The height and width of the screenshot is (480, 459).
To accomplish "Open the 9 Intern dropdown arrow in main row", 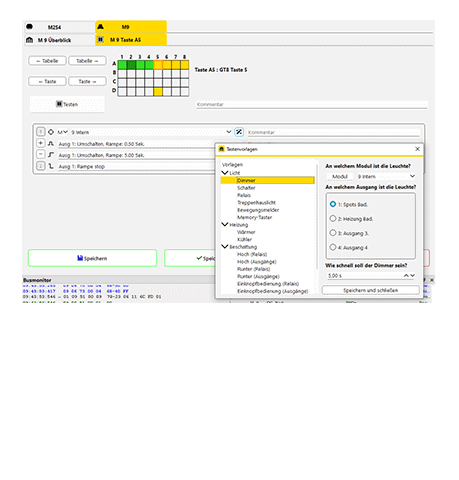I will click(229, 132).
